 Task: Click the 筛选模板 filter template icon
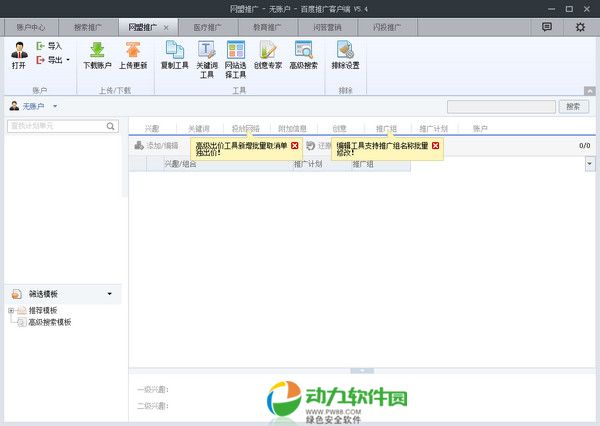[16, 294]
